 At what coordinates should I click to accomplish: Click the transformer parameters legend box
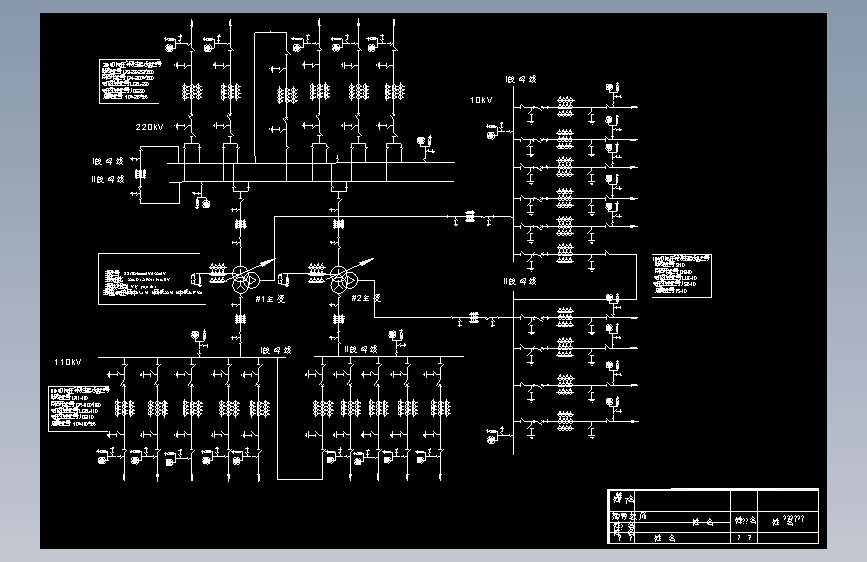point(150,279)
